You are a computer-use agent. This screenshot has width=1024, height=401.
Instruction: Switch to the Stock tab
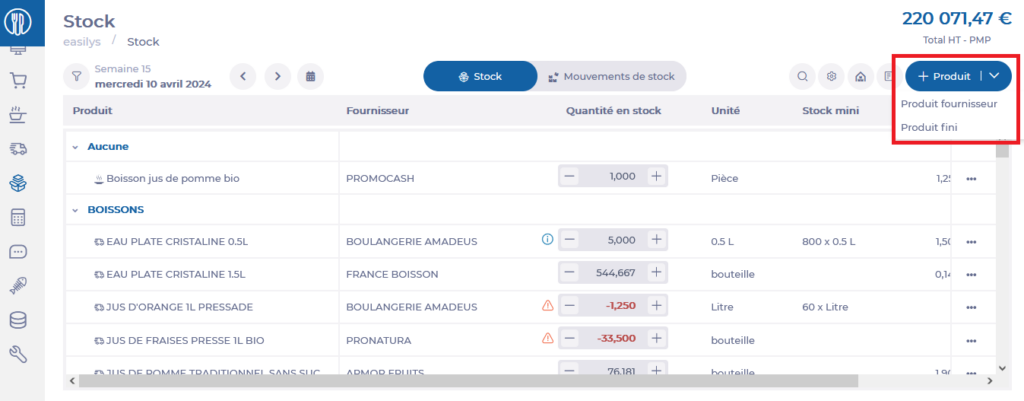click(480, 76)
